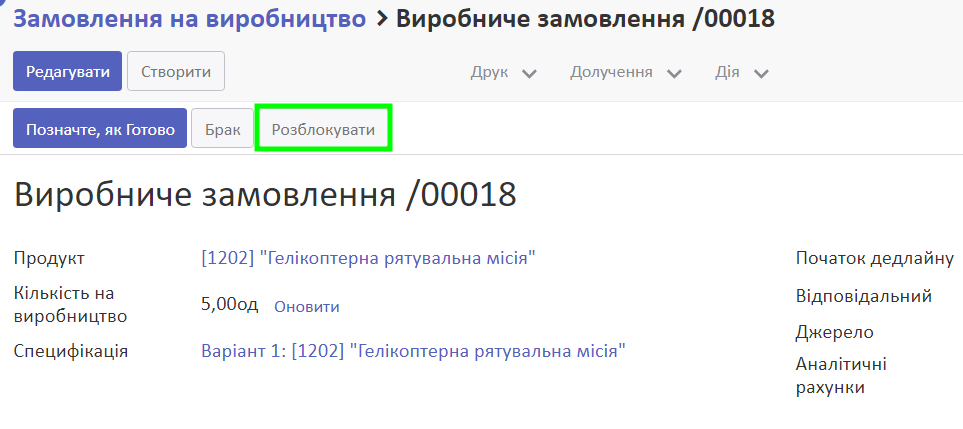This screenshot has height=429, width=963.
Task: Click the Початок дедлайну label
Action: point(875,258)
